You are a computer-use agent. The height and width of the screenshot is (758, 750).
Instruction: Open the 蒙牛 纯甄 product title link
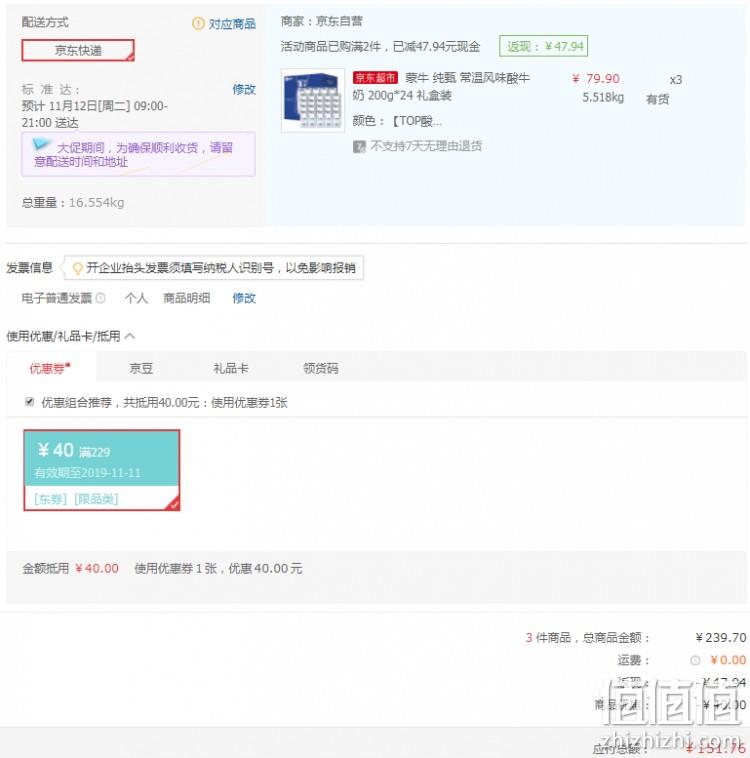441,87
